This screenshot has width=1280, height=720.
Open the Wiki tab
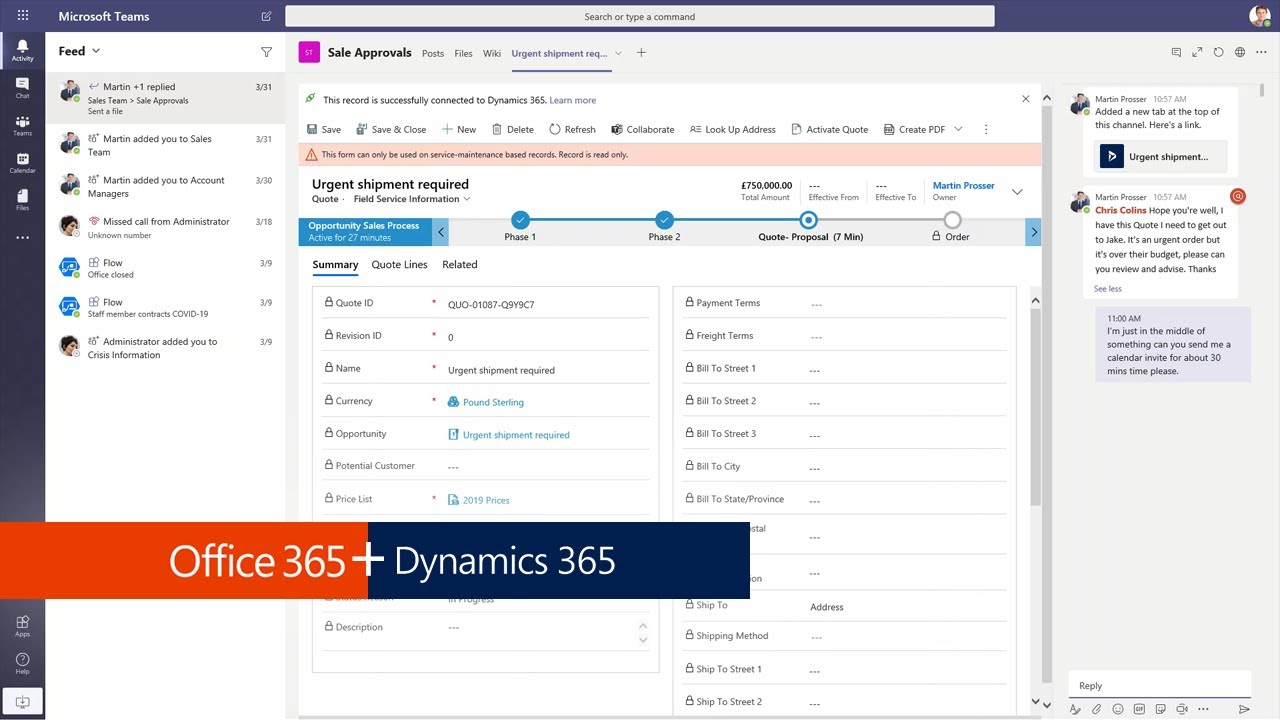click(x=492, y=53)
